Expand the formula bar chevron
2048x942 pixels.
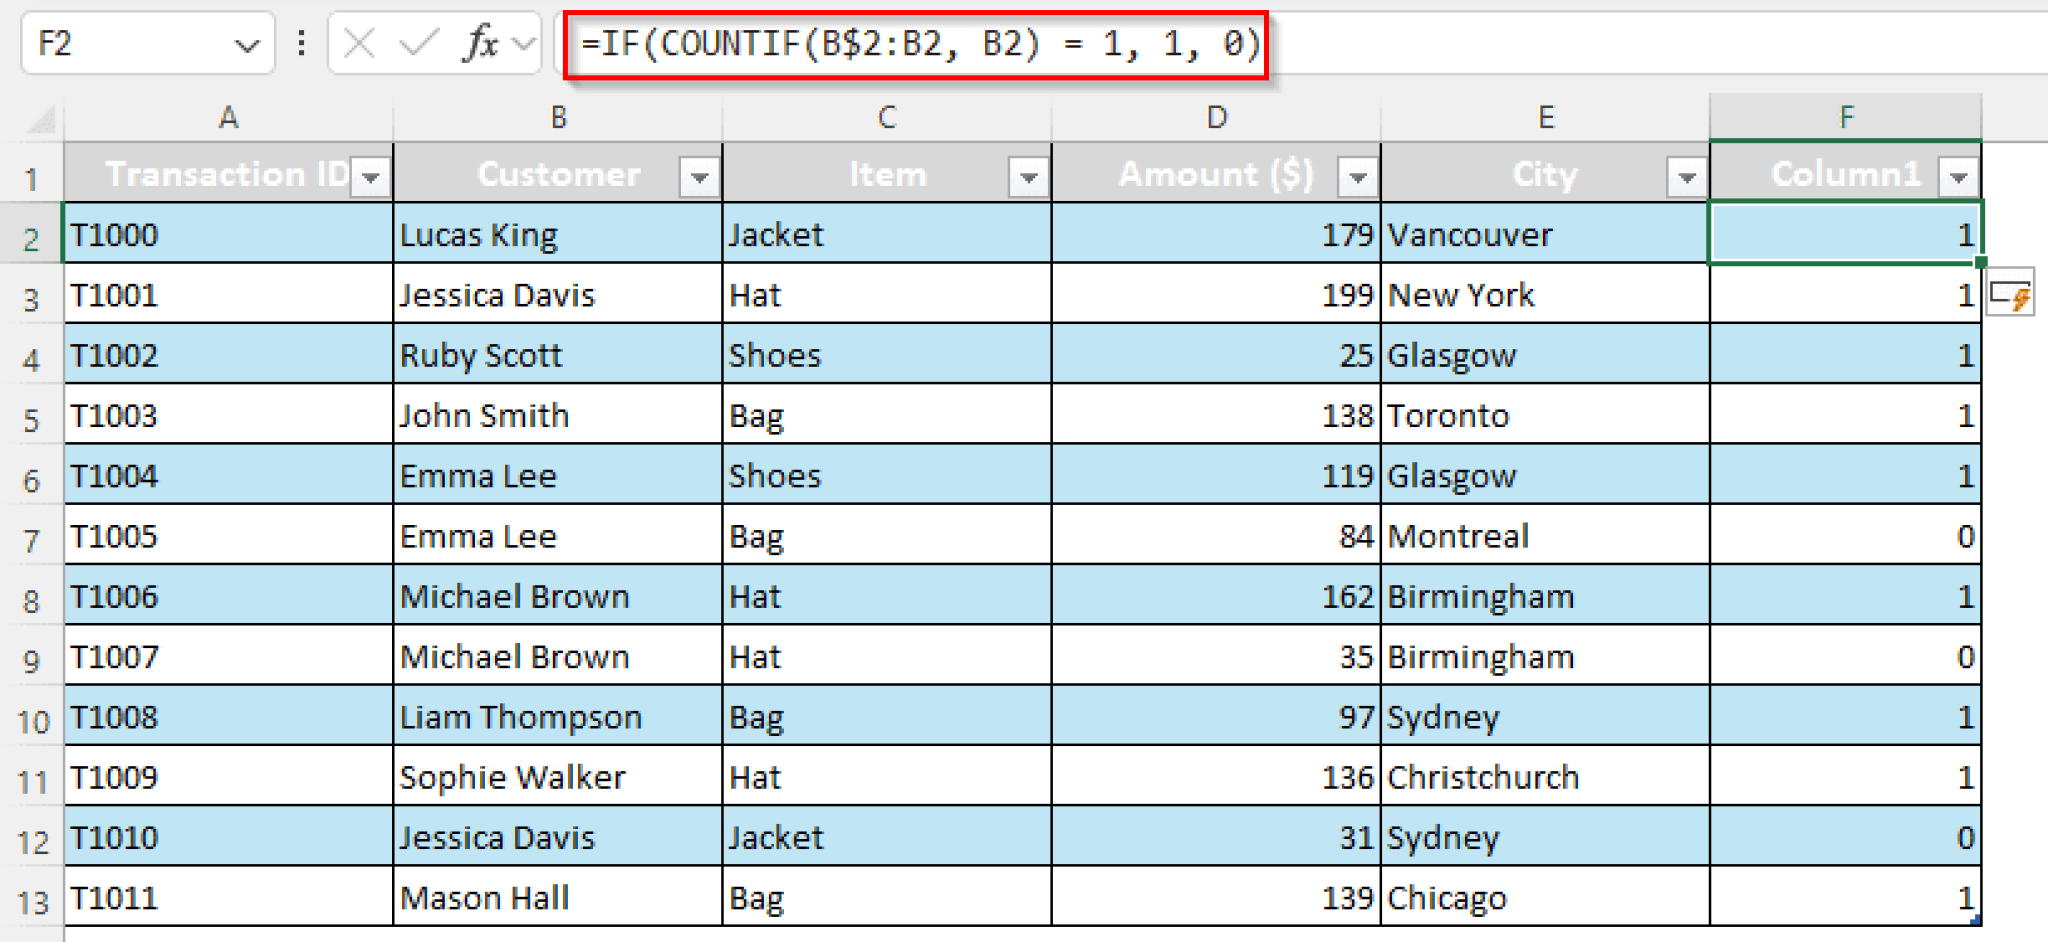[x=521, y=43]
